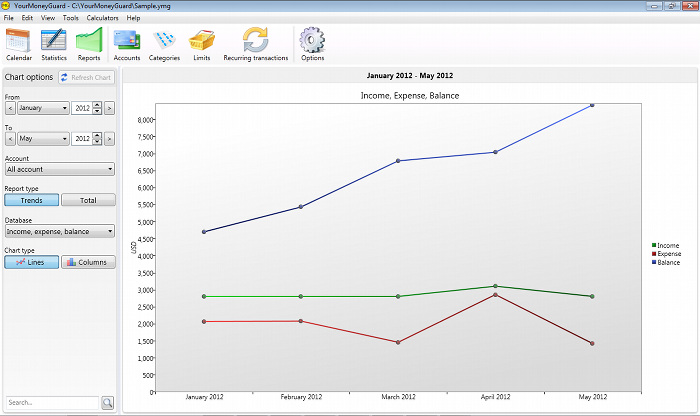Screen dimensions: 700x416
Task: Open the Calculators menu
Action: pyautogui.click(x=103, y=18)
